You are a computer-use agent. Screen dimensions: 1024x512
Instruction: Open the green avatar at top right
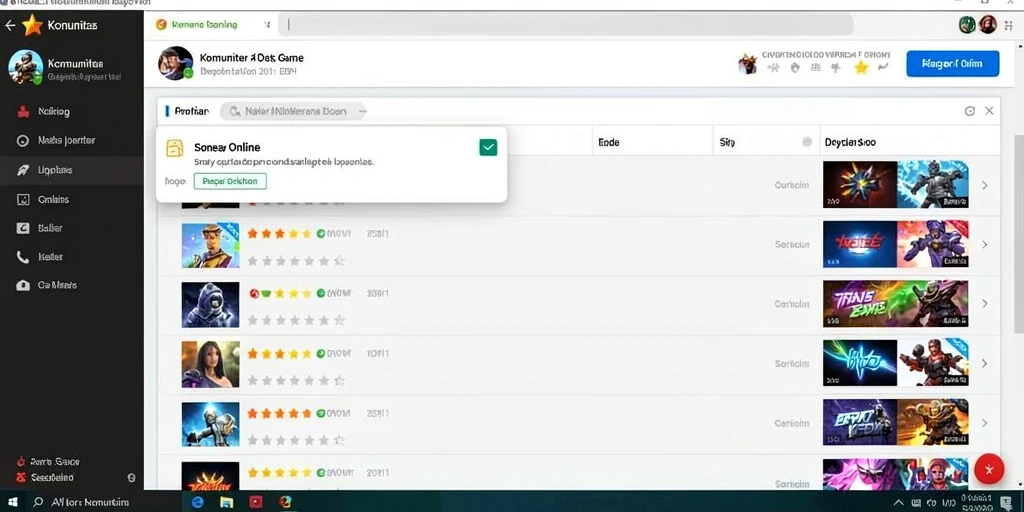967,25
